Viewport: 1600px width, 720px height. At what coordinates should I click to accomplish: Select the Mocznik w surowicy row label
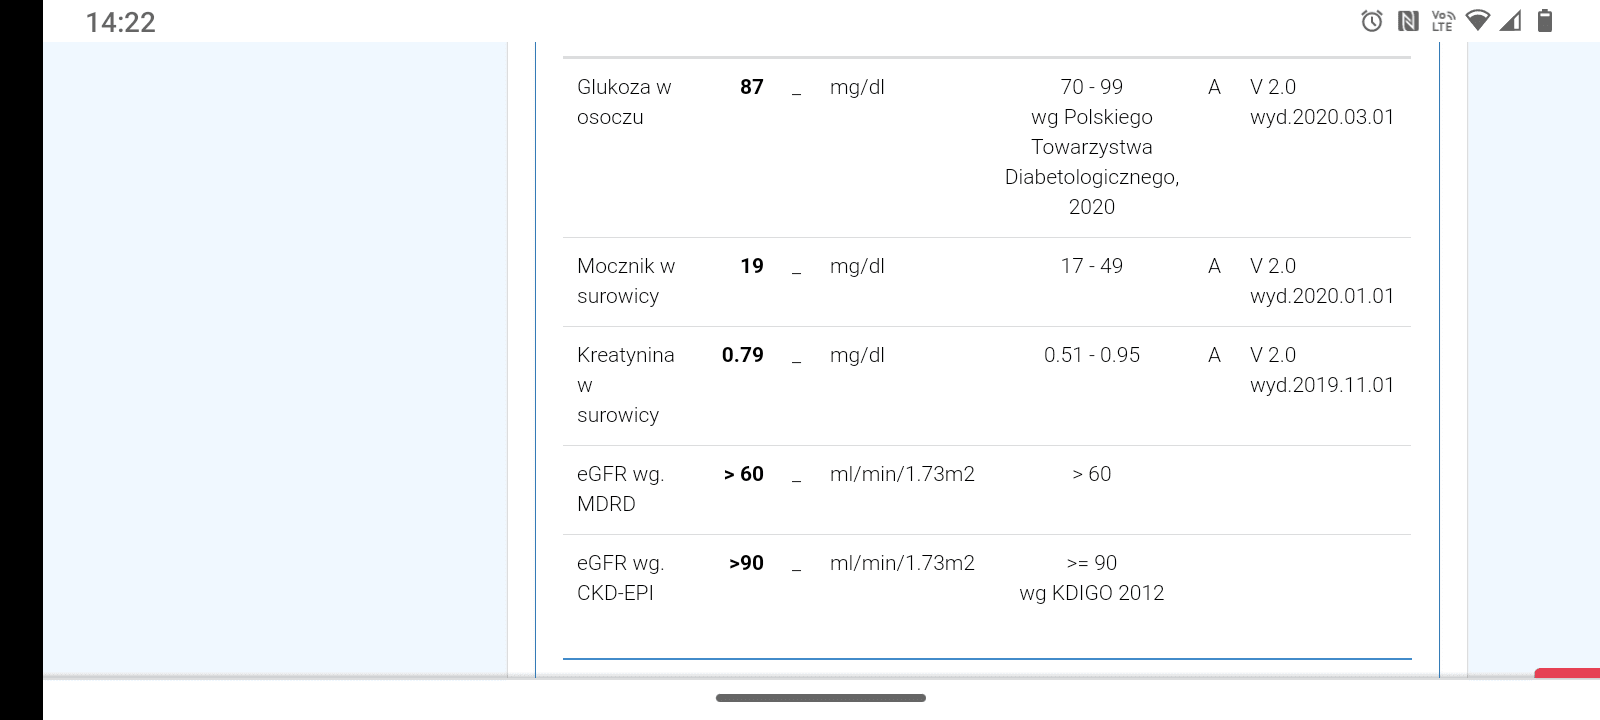pos(626,281)
